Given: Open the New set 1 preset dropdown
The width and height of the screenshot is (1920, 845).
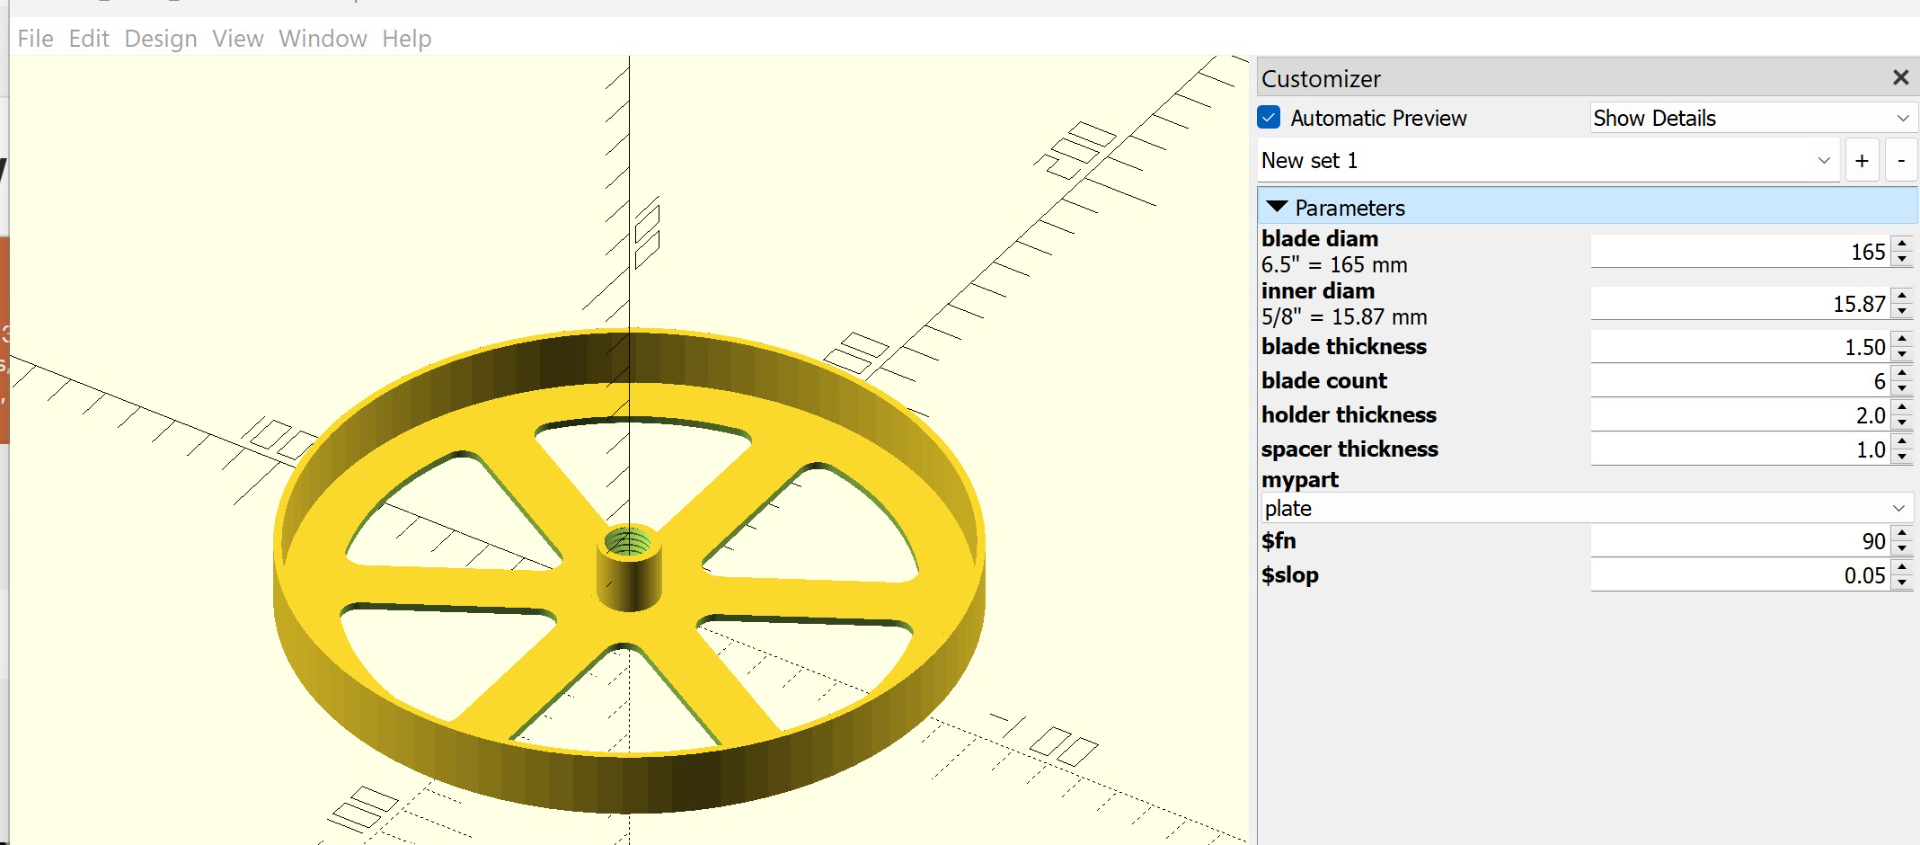Looking at the screenshot, I should 1548,160.
